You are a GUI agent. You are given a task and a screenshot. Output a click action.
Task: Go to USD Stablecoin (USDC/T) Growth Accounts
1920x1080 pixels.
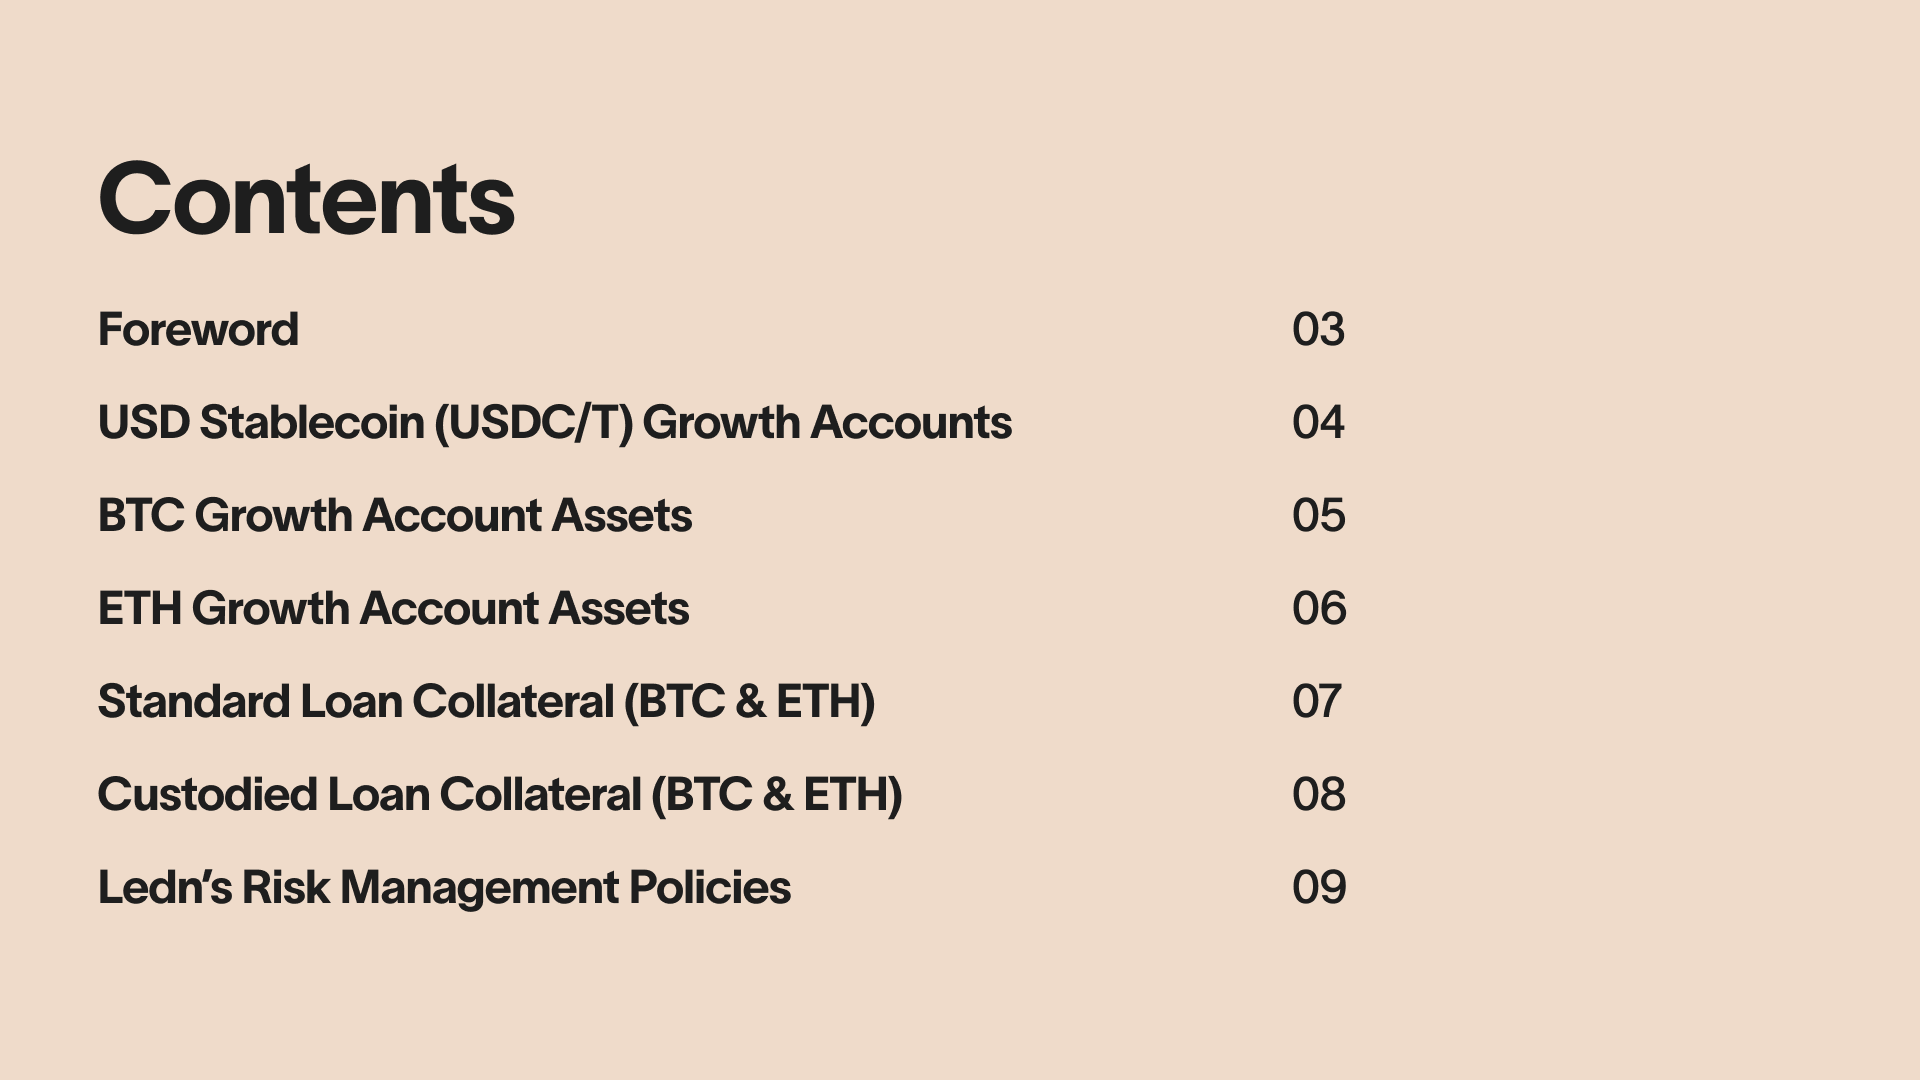[x=555, y=423]
